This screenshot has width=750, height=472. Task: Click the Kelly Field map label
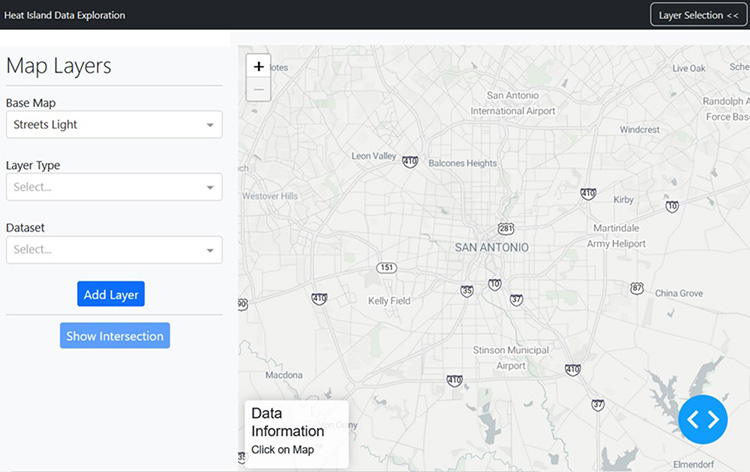click(x=389, y=301)
